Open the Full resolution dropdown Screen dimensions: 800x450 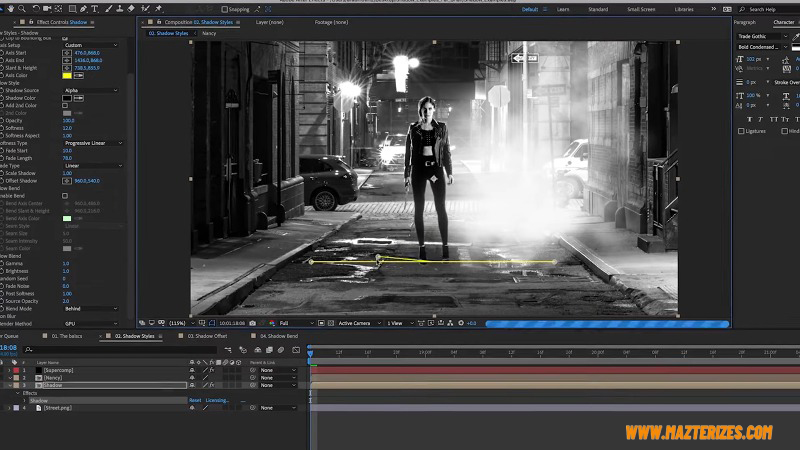(x=296, y=323)
